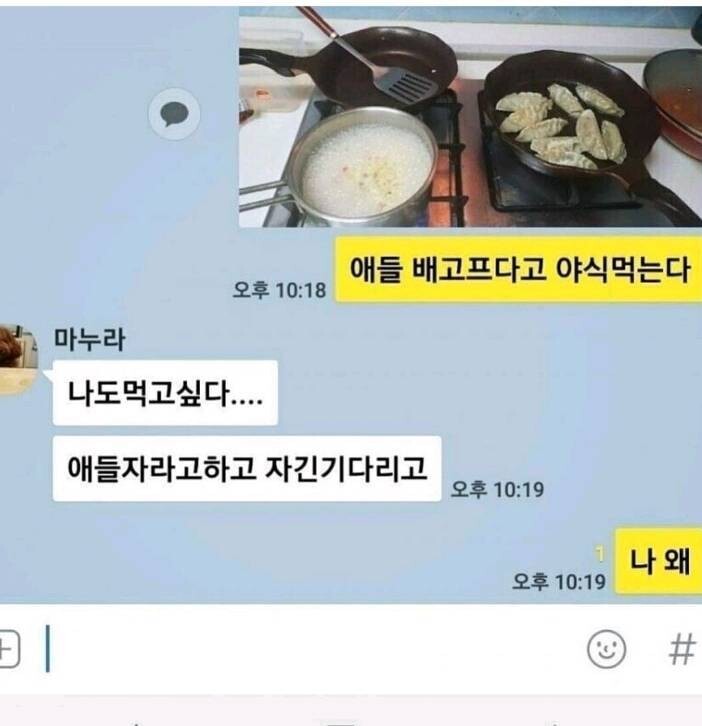
Task: Open 마누라's profile picture
Action: tap(17, 360)
